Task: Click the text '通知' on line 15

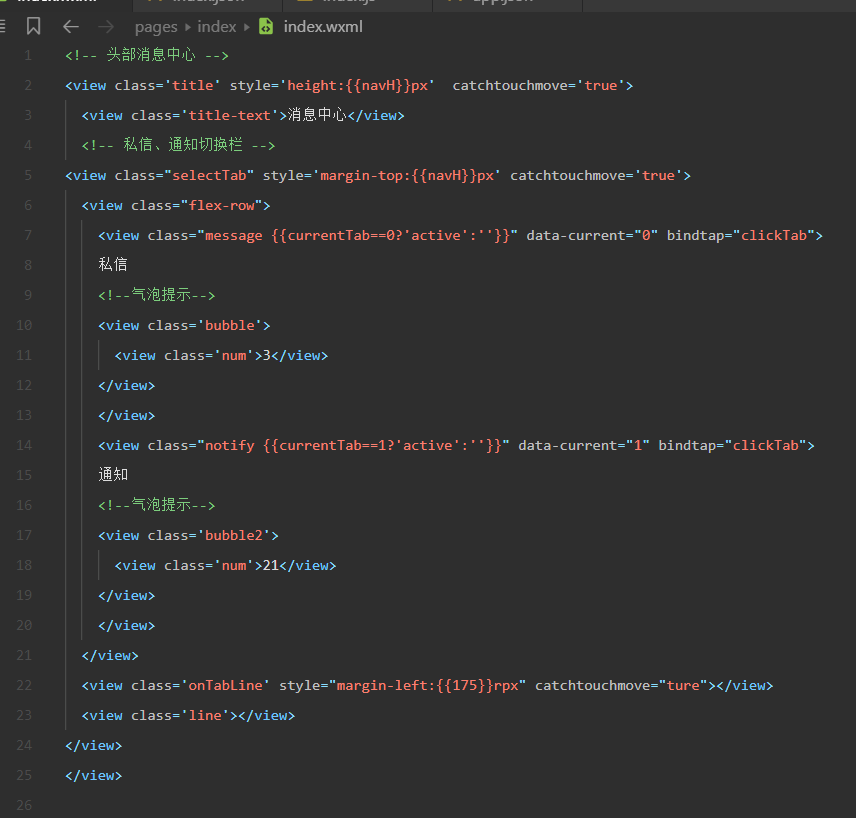Action: pyautogui.click(x=113, y=475)
